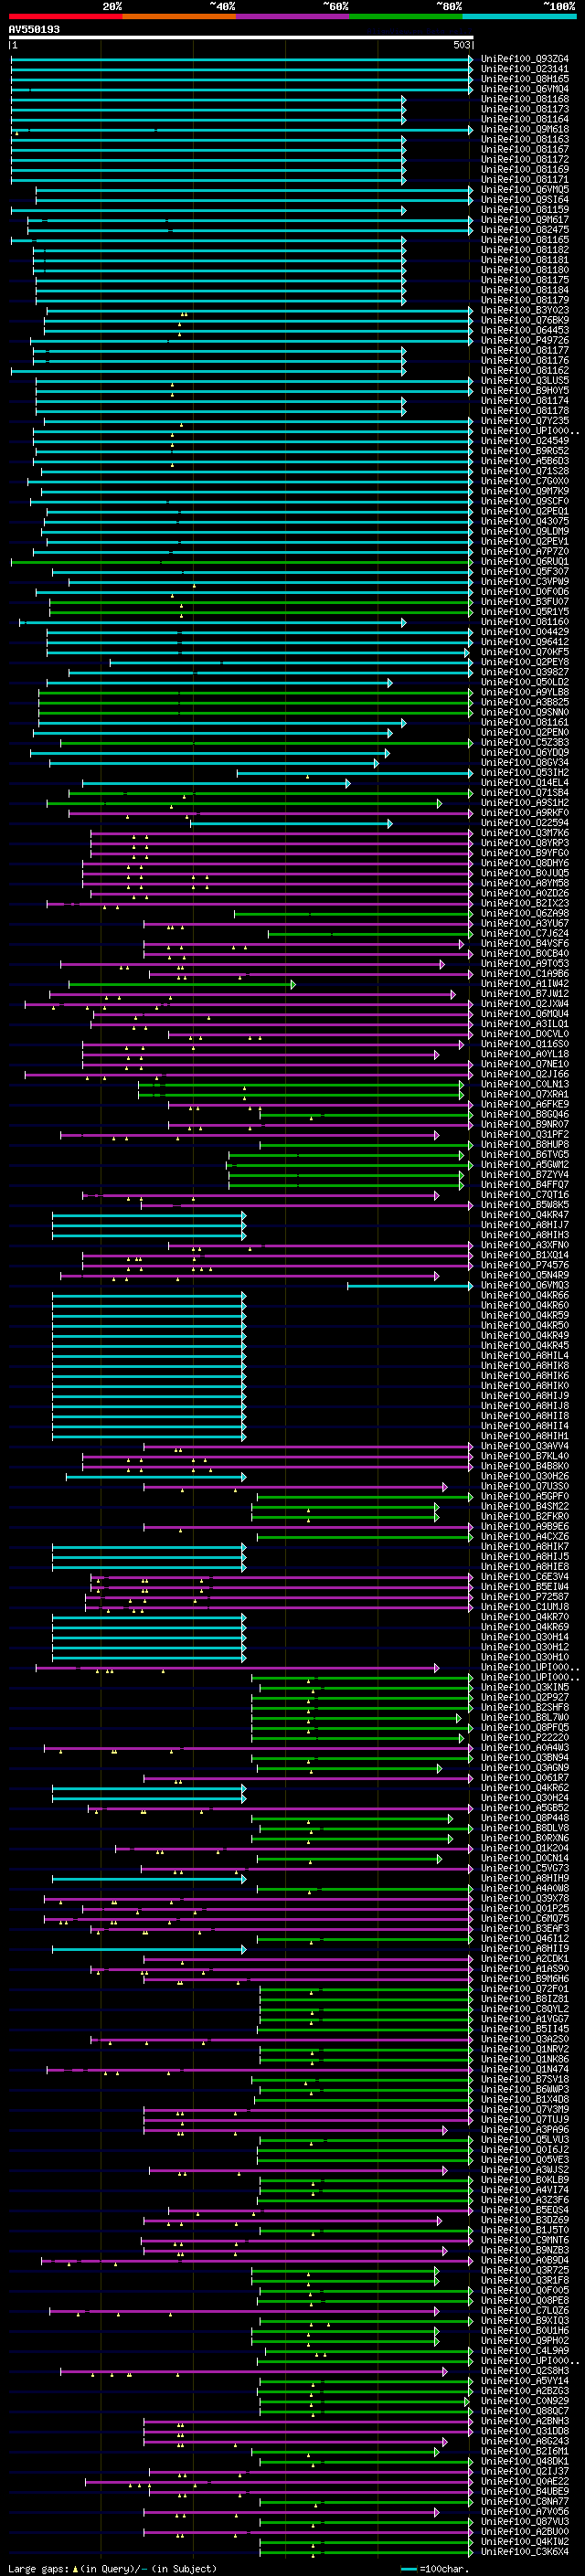Click the '503' query length label
585x2576 pixels.
[x=461, y=45]
